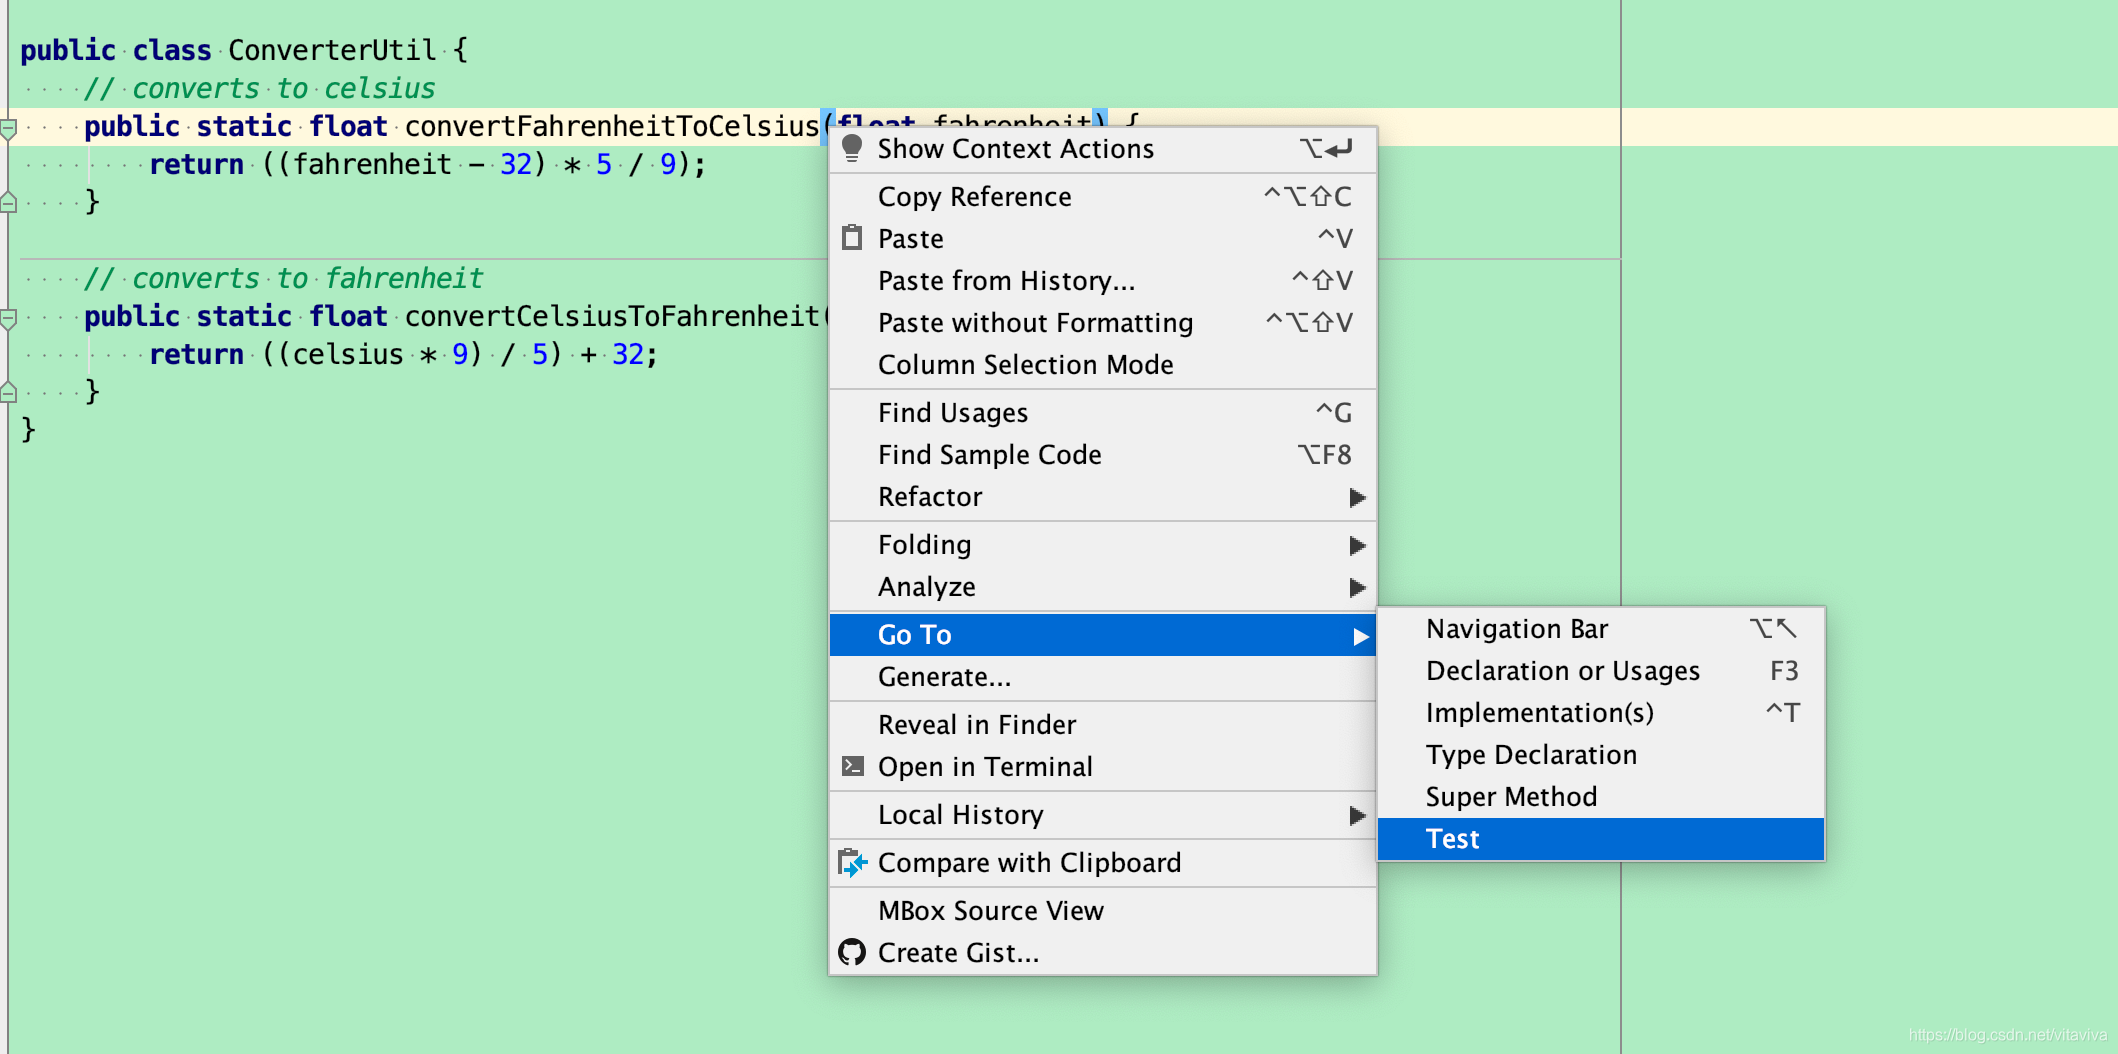Open the Folding menu entry
Screen dimensions: 2118x1054
[x=1103, y=545]
